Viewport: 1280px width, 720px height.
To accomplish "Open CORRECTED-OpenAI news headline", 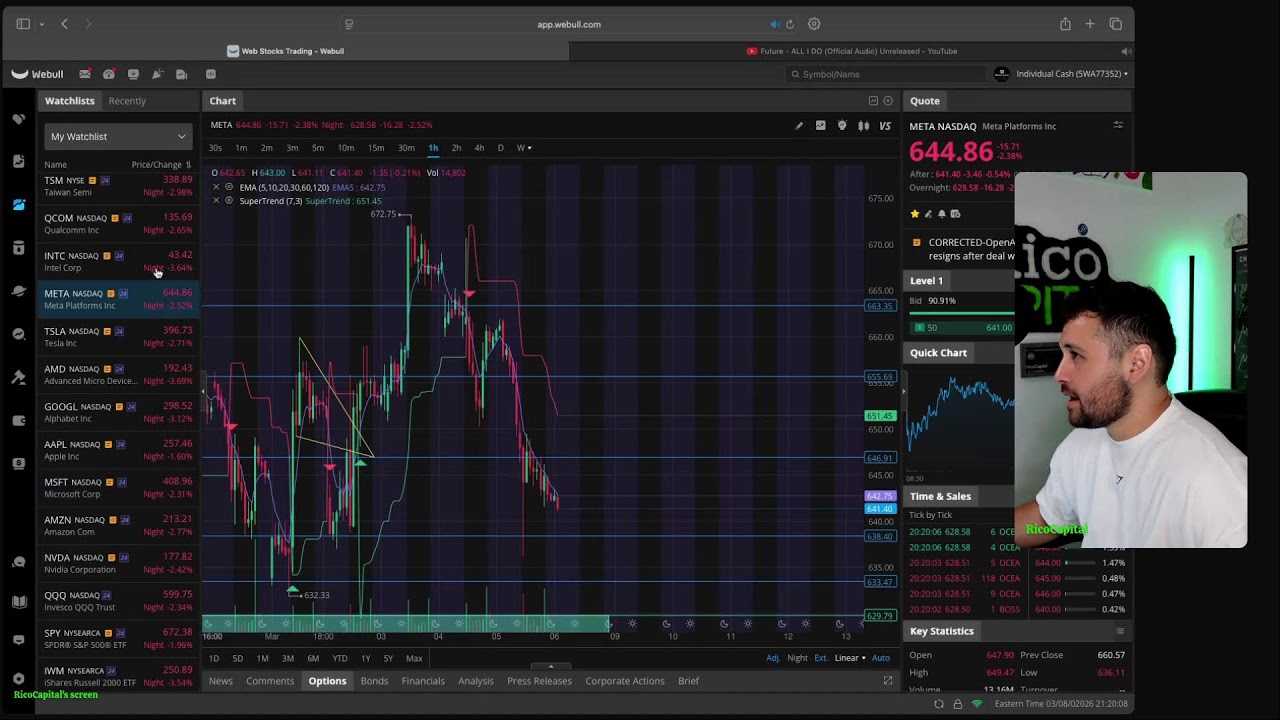I will coord(971,249).
